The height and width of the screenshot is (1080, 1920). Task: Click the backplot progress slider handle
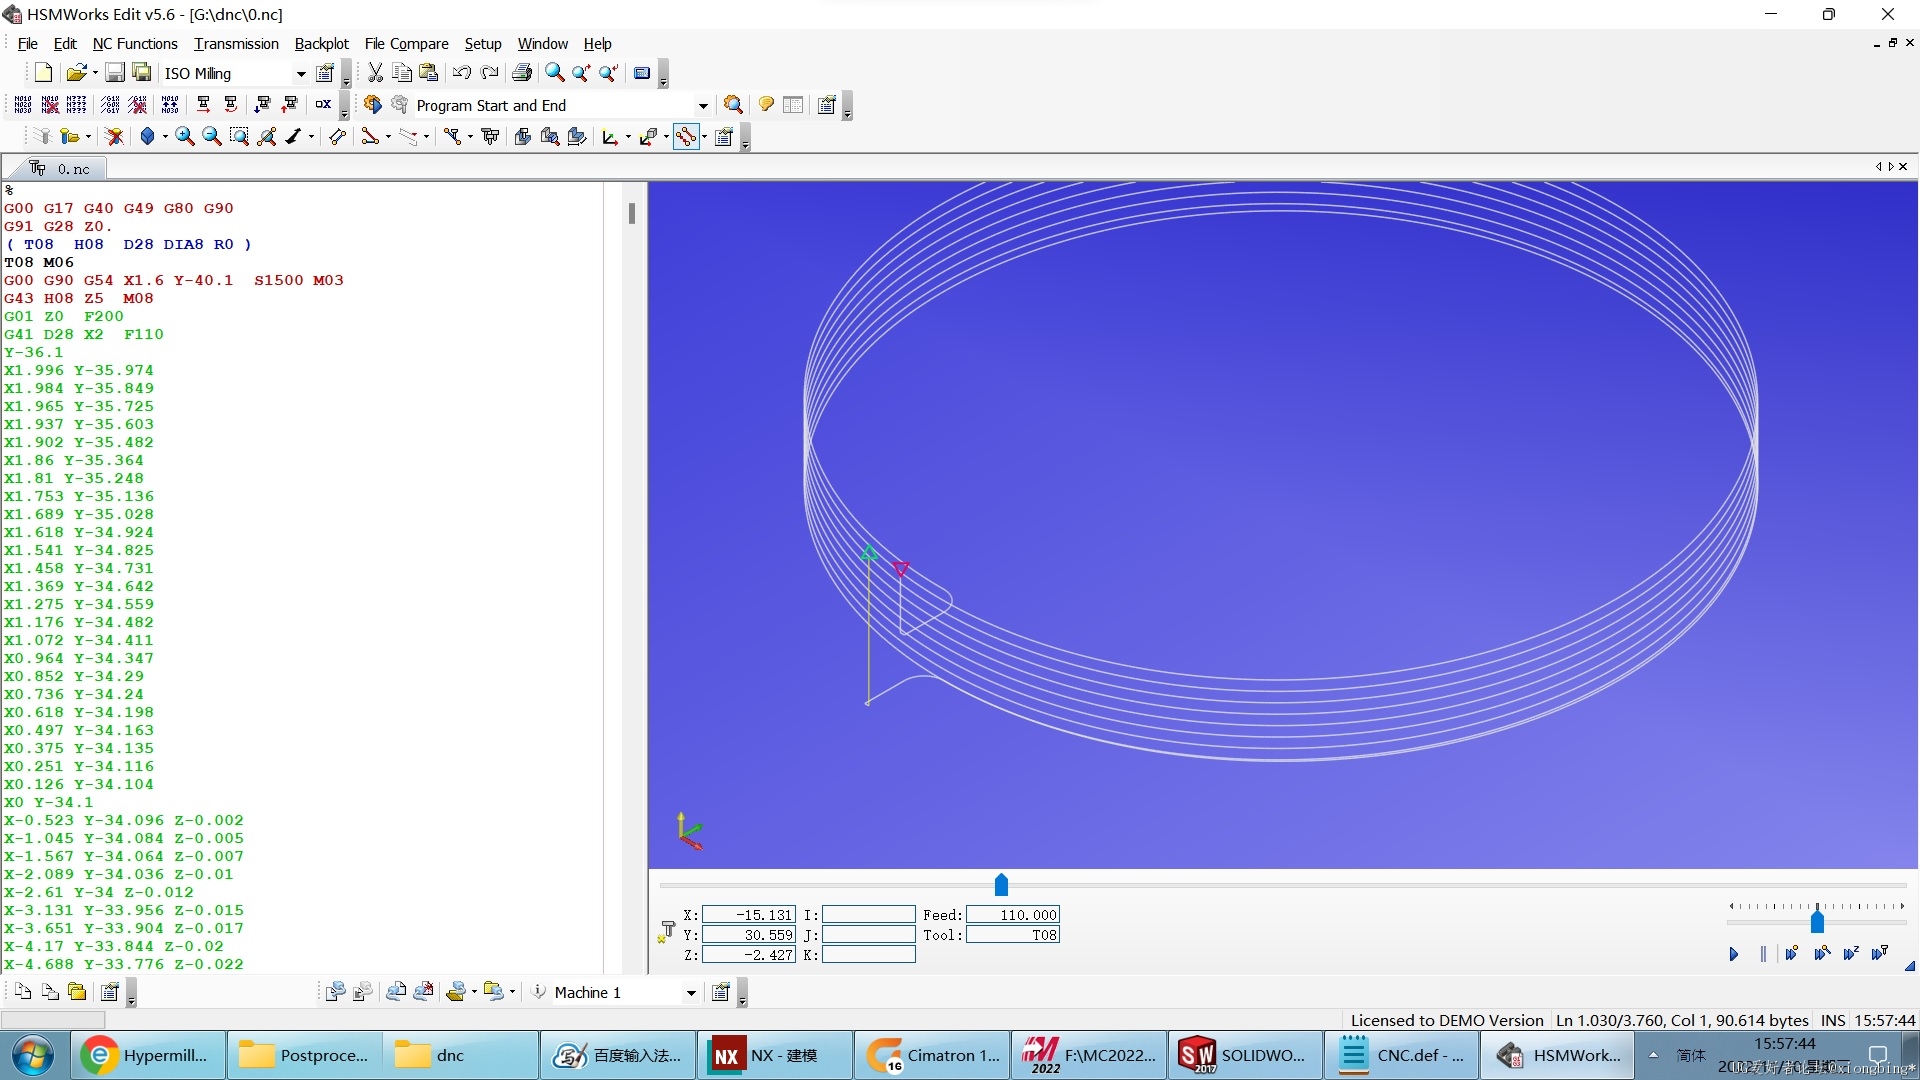pyautogui.click(x=1001, y=885)
